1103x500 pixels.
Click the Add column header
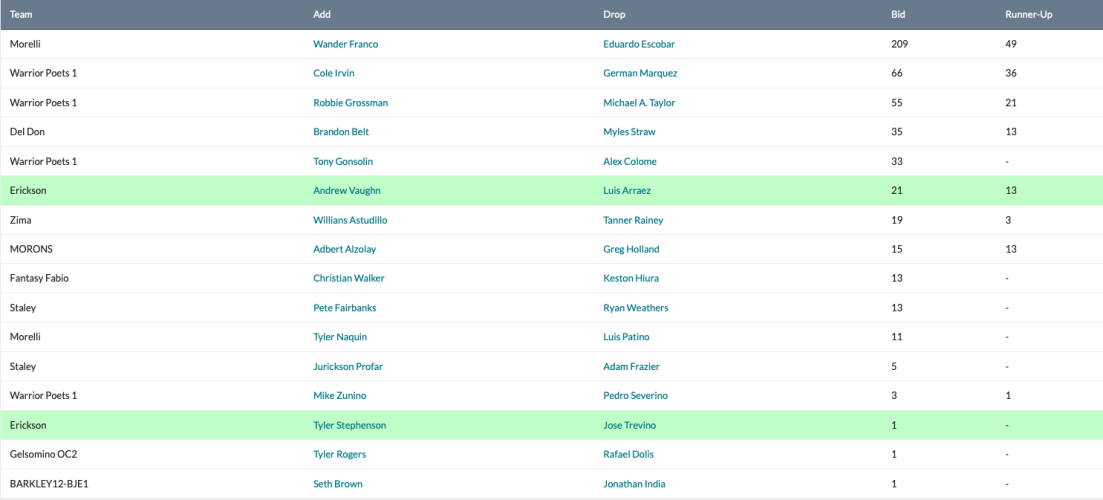tap(322, 14)
